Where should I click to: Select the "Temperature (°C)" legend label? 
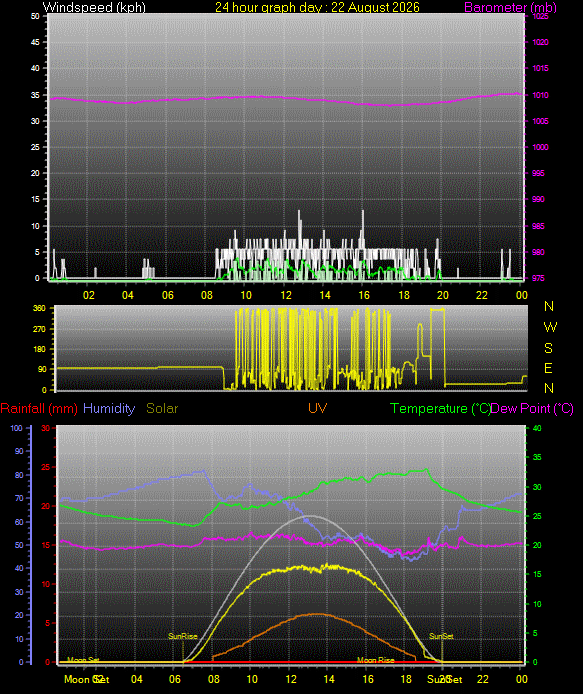pyautogui.click(x=440, y=409)
